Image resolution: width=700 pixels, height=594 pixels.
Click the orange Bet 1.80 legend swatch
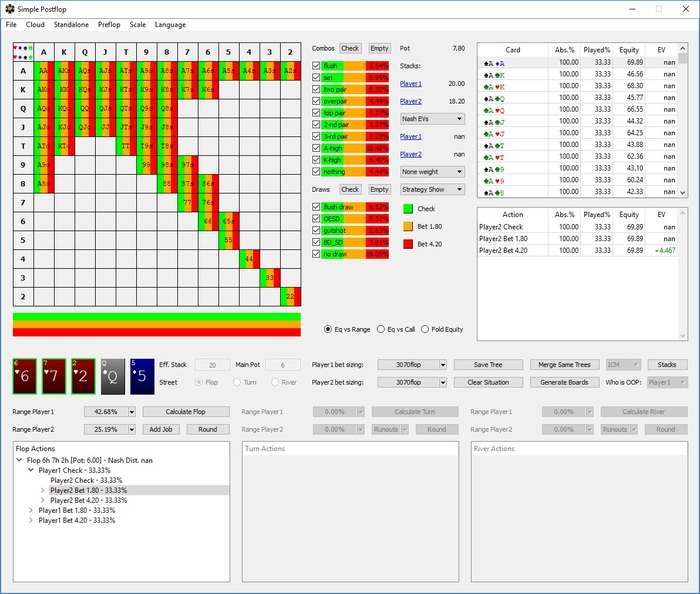tap(408, 226)
